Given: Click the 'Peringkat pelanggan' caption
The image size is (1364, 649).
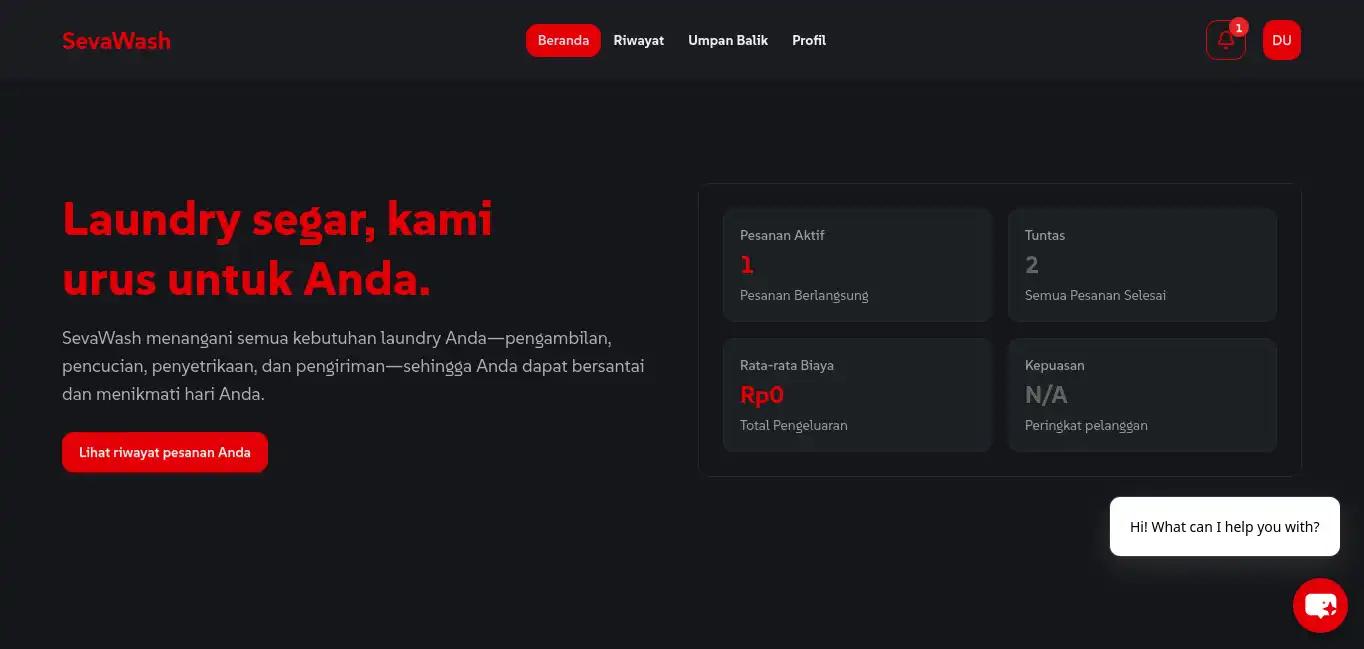Looking at the screenshot, I should (1086, 425).
